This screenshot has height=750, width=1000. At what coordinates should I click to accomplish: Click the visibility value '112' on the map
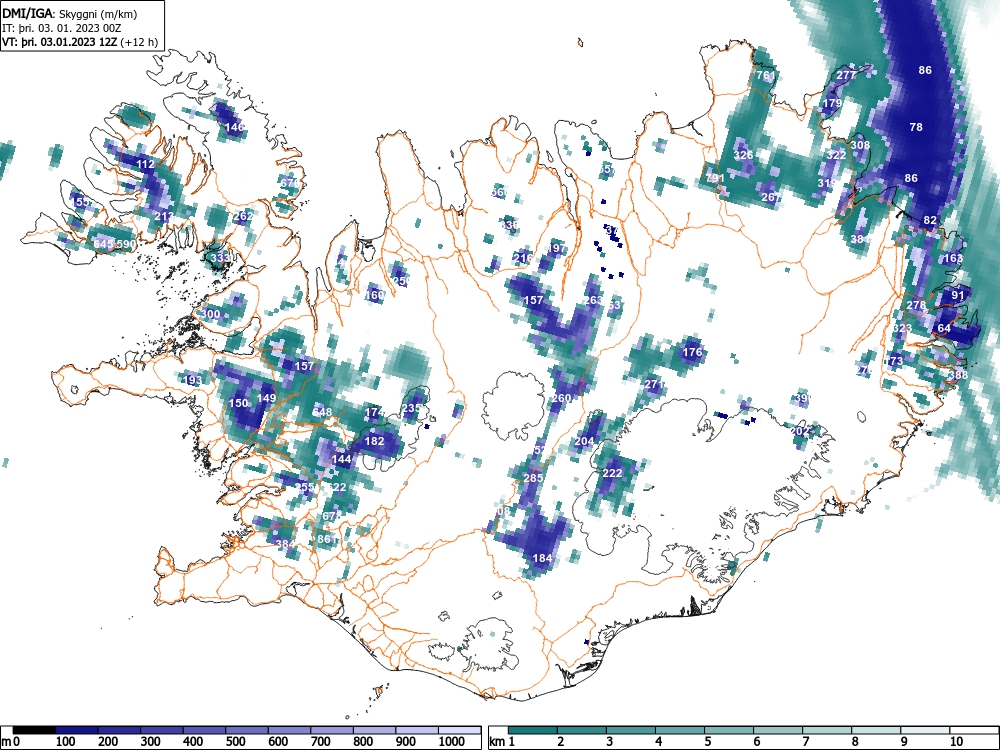pos(146,164)
